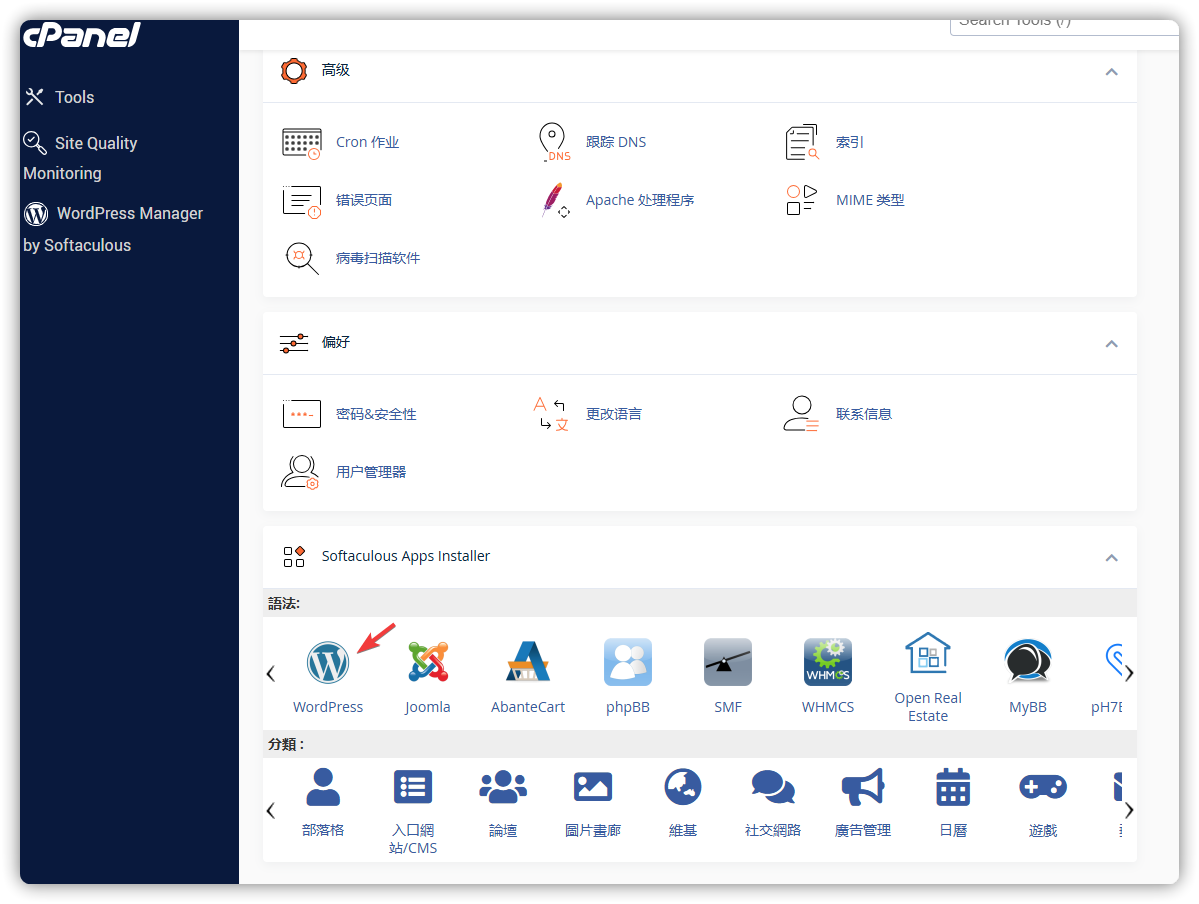Launch the WHMCS installer icon
This screenshot has width=1199, height=904.
827,662
